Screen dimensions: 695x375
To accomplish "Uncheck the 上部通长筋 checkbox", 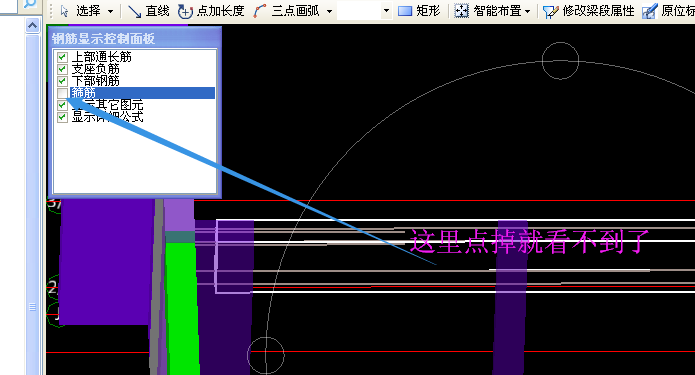I will click(x=62, y=57).
